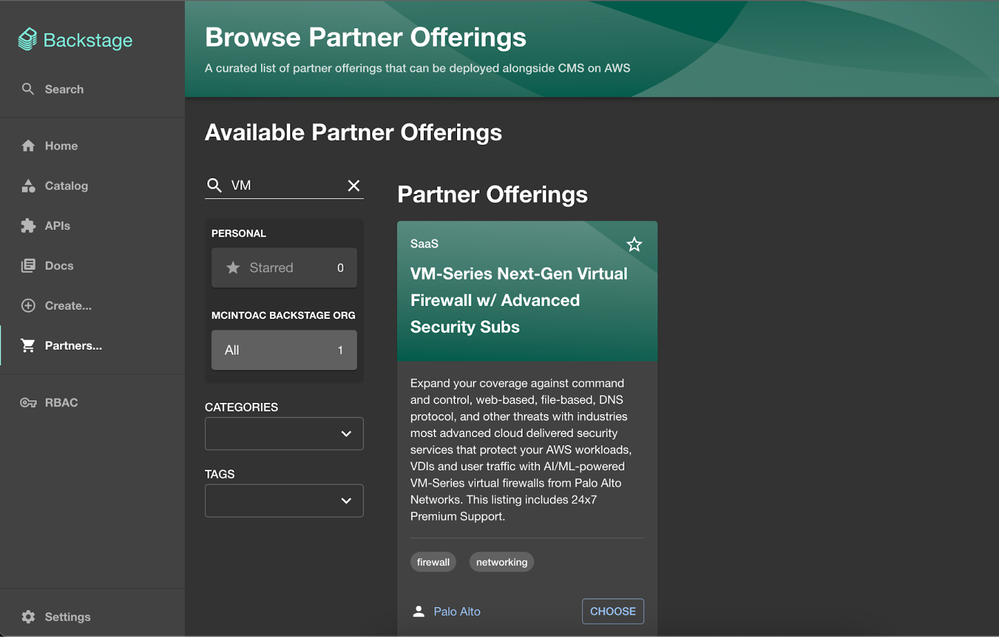999x637 pixels.
Task: Expand the Categories dropdown
Action: (x=284, y=434)
